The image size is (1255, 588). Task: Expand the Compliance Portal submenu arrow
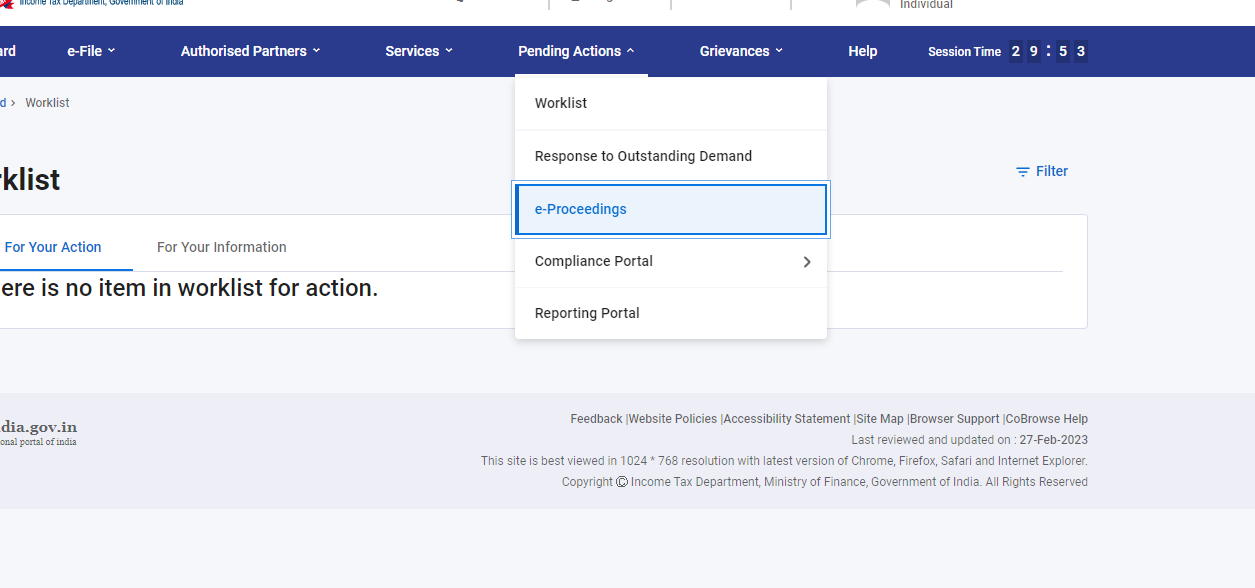point(806,262)
